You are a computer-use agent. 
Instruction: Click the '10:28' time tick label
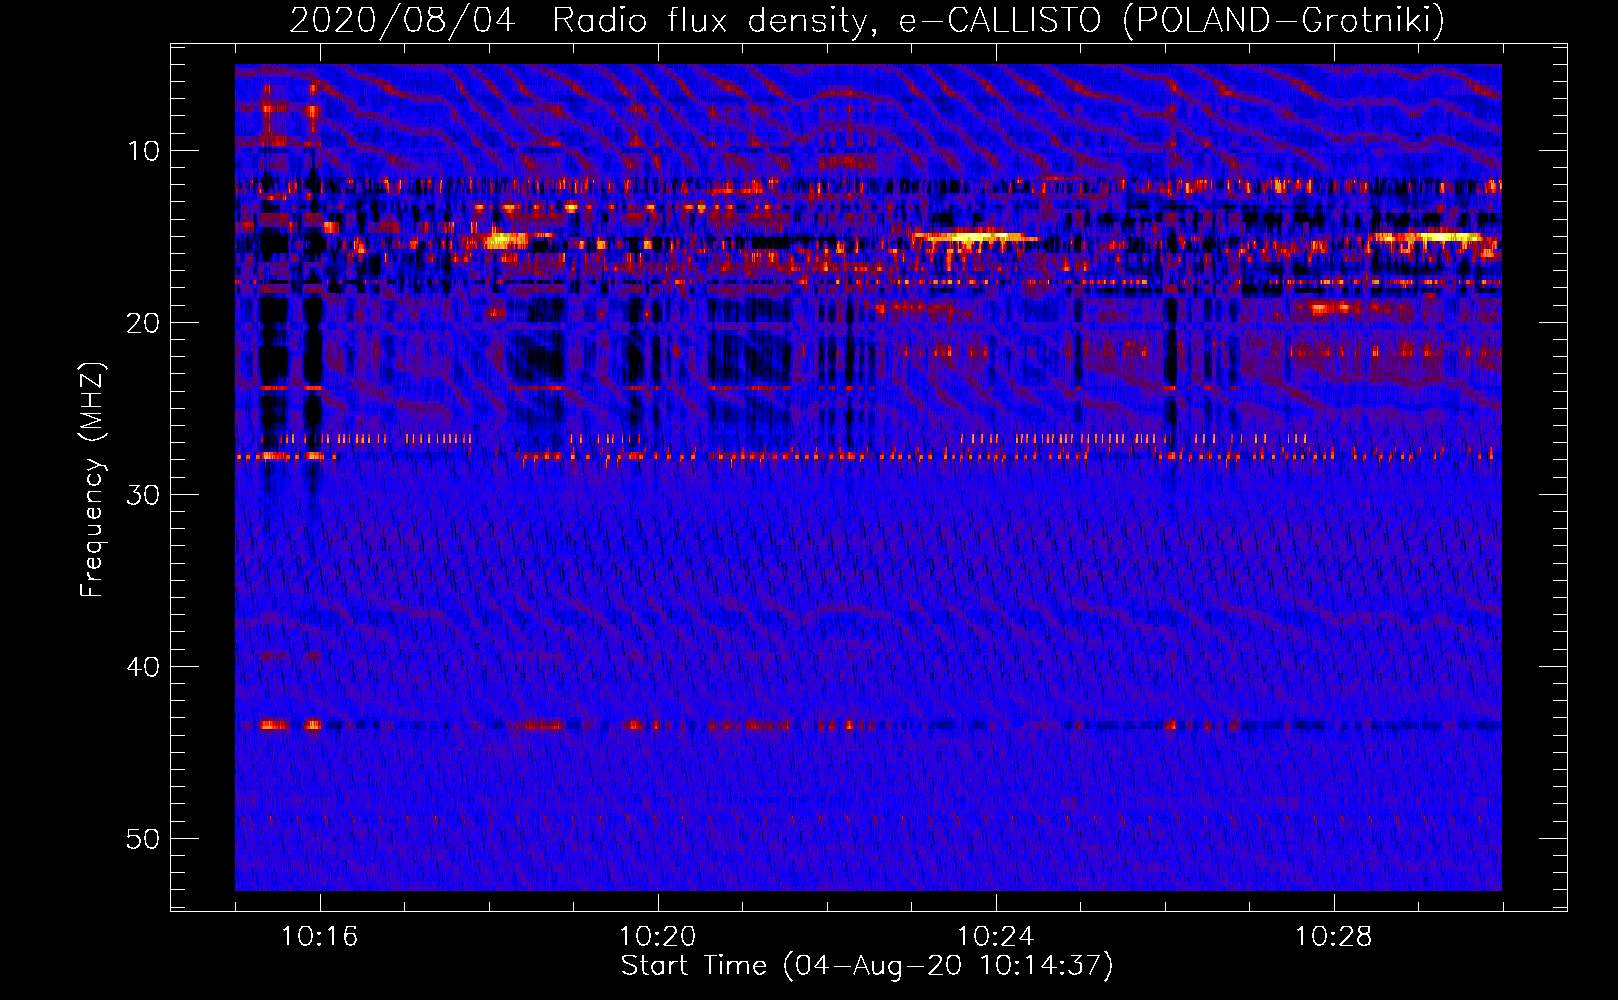click(x=1333, y=937)
